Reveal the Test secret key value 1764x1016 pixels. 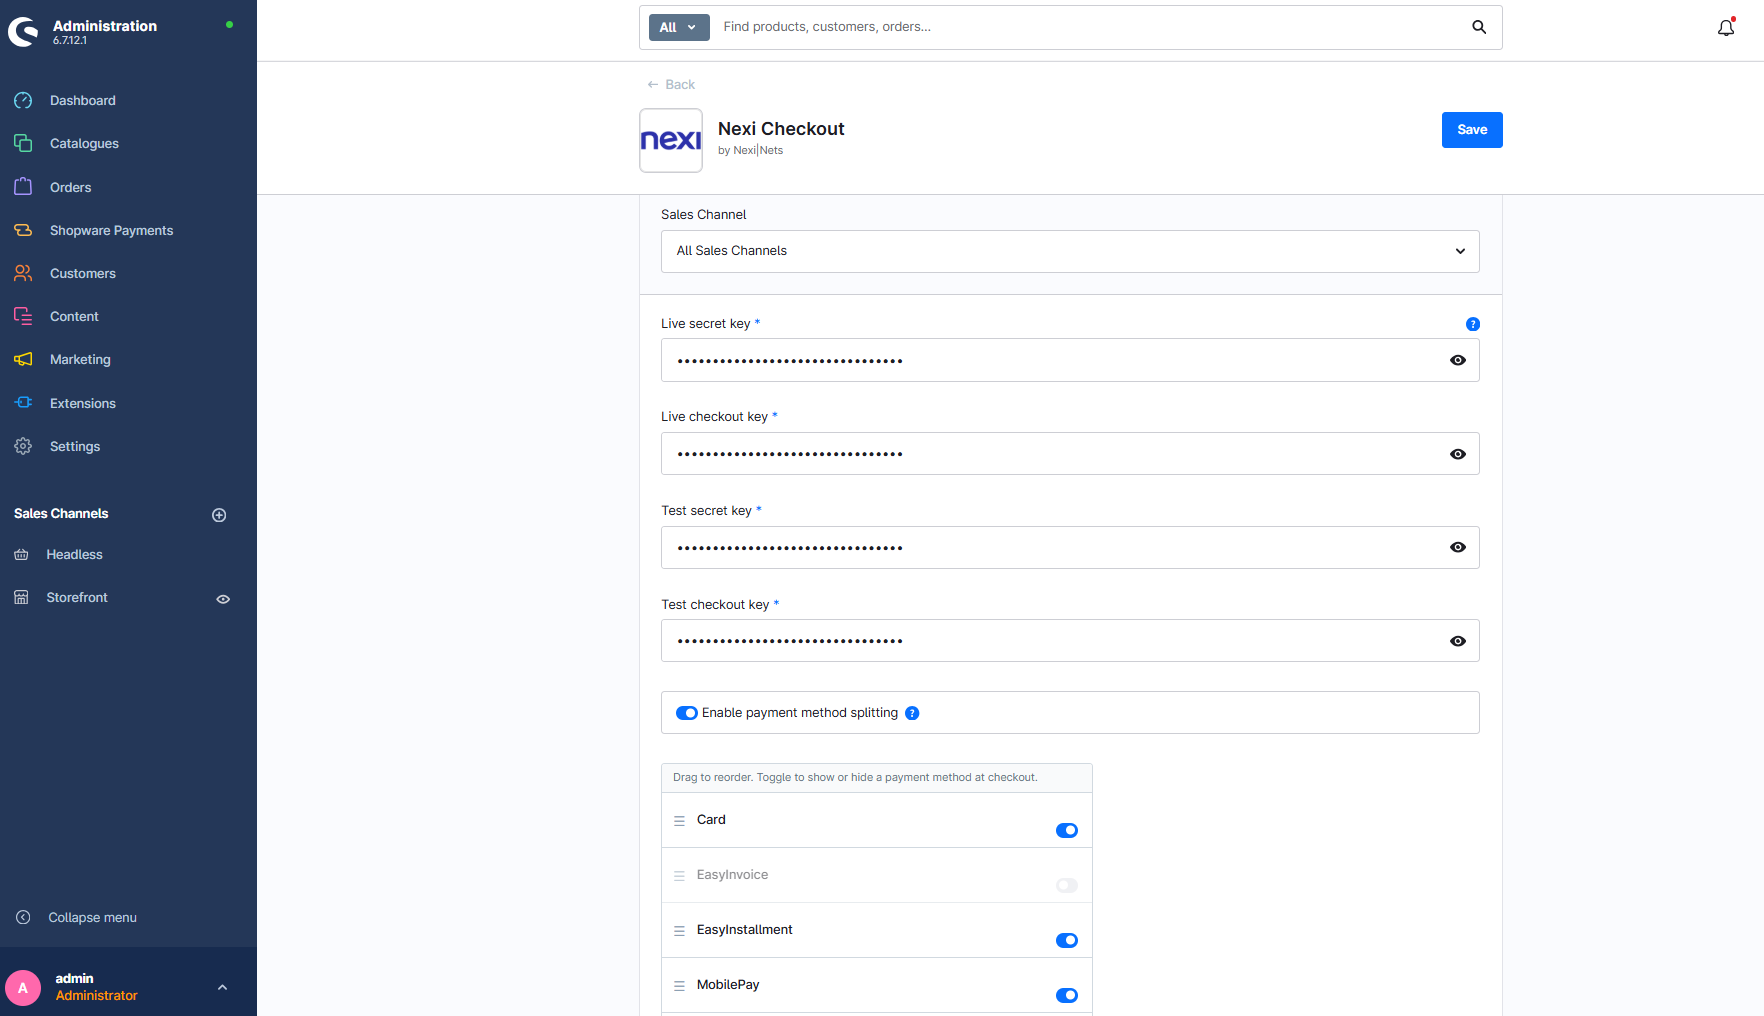pos(1458,547)
